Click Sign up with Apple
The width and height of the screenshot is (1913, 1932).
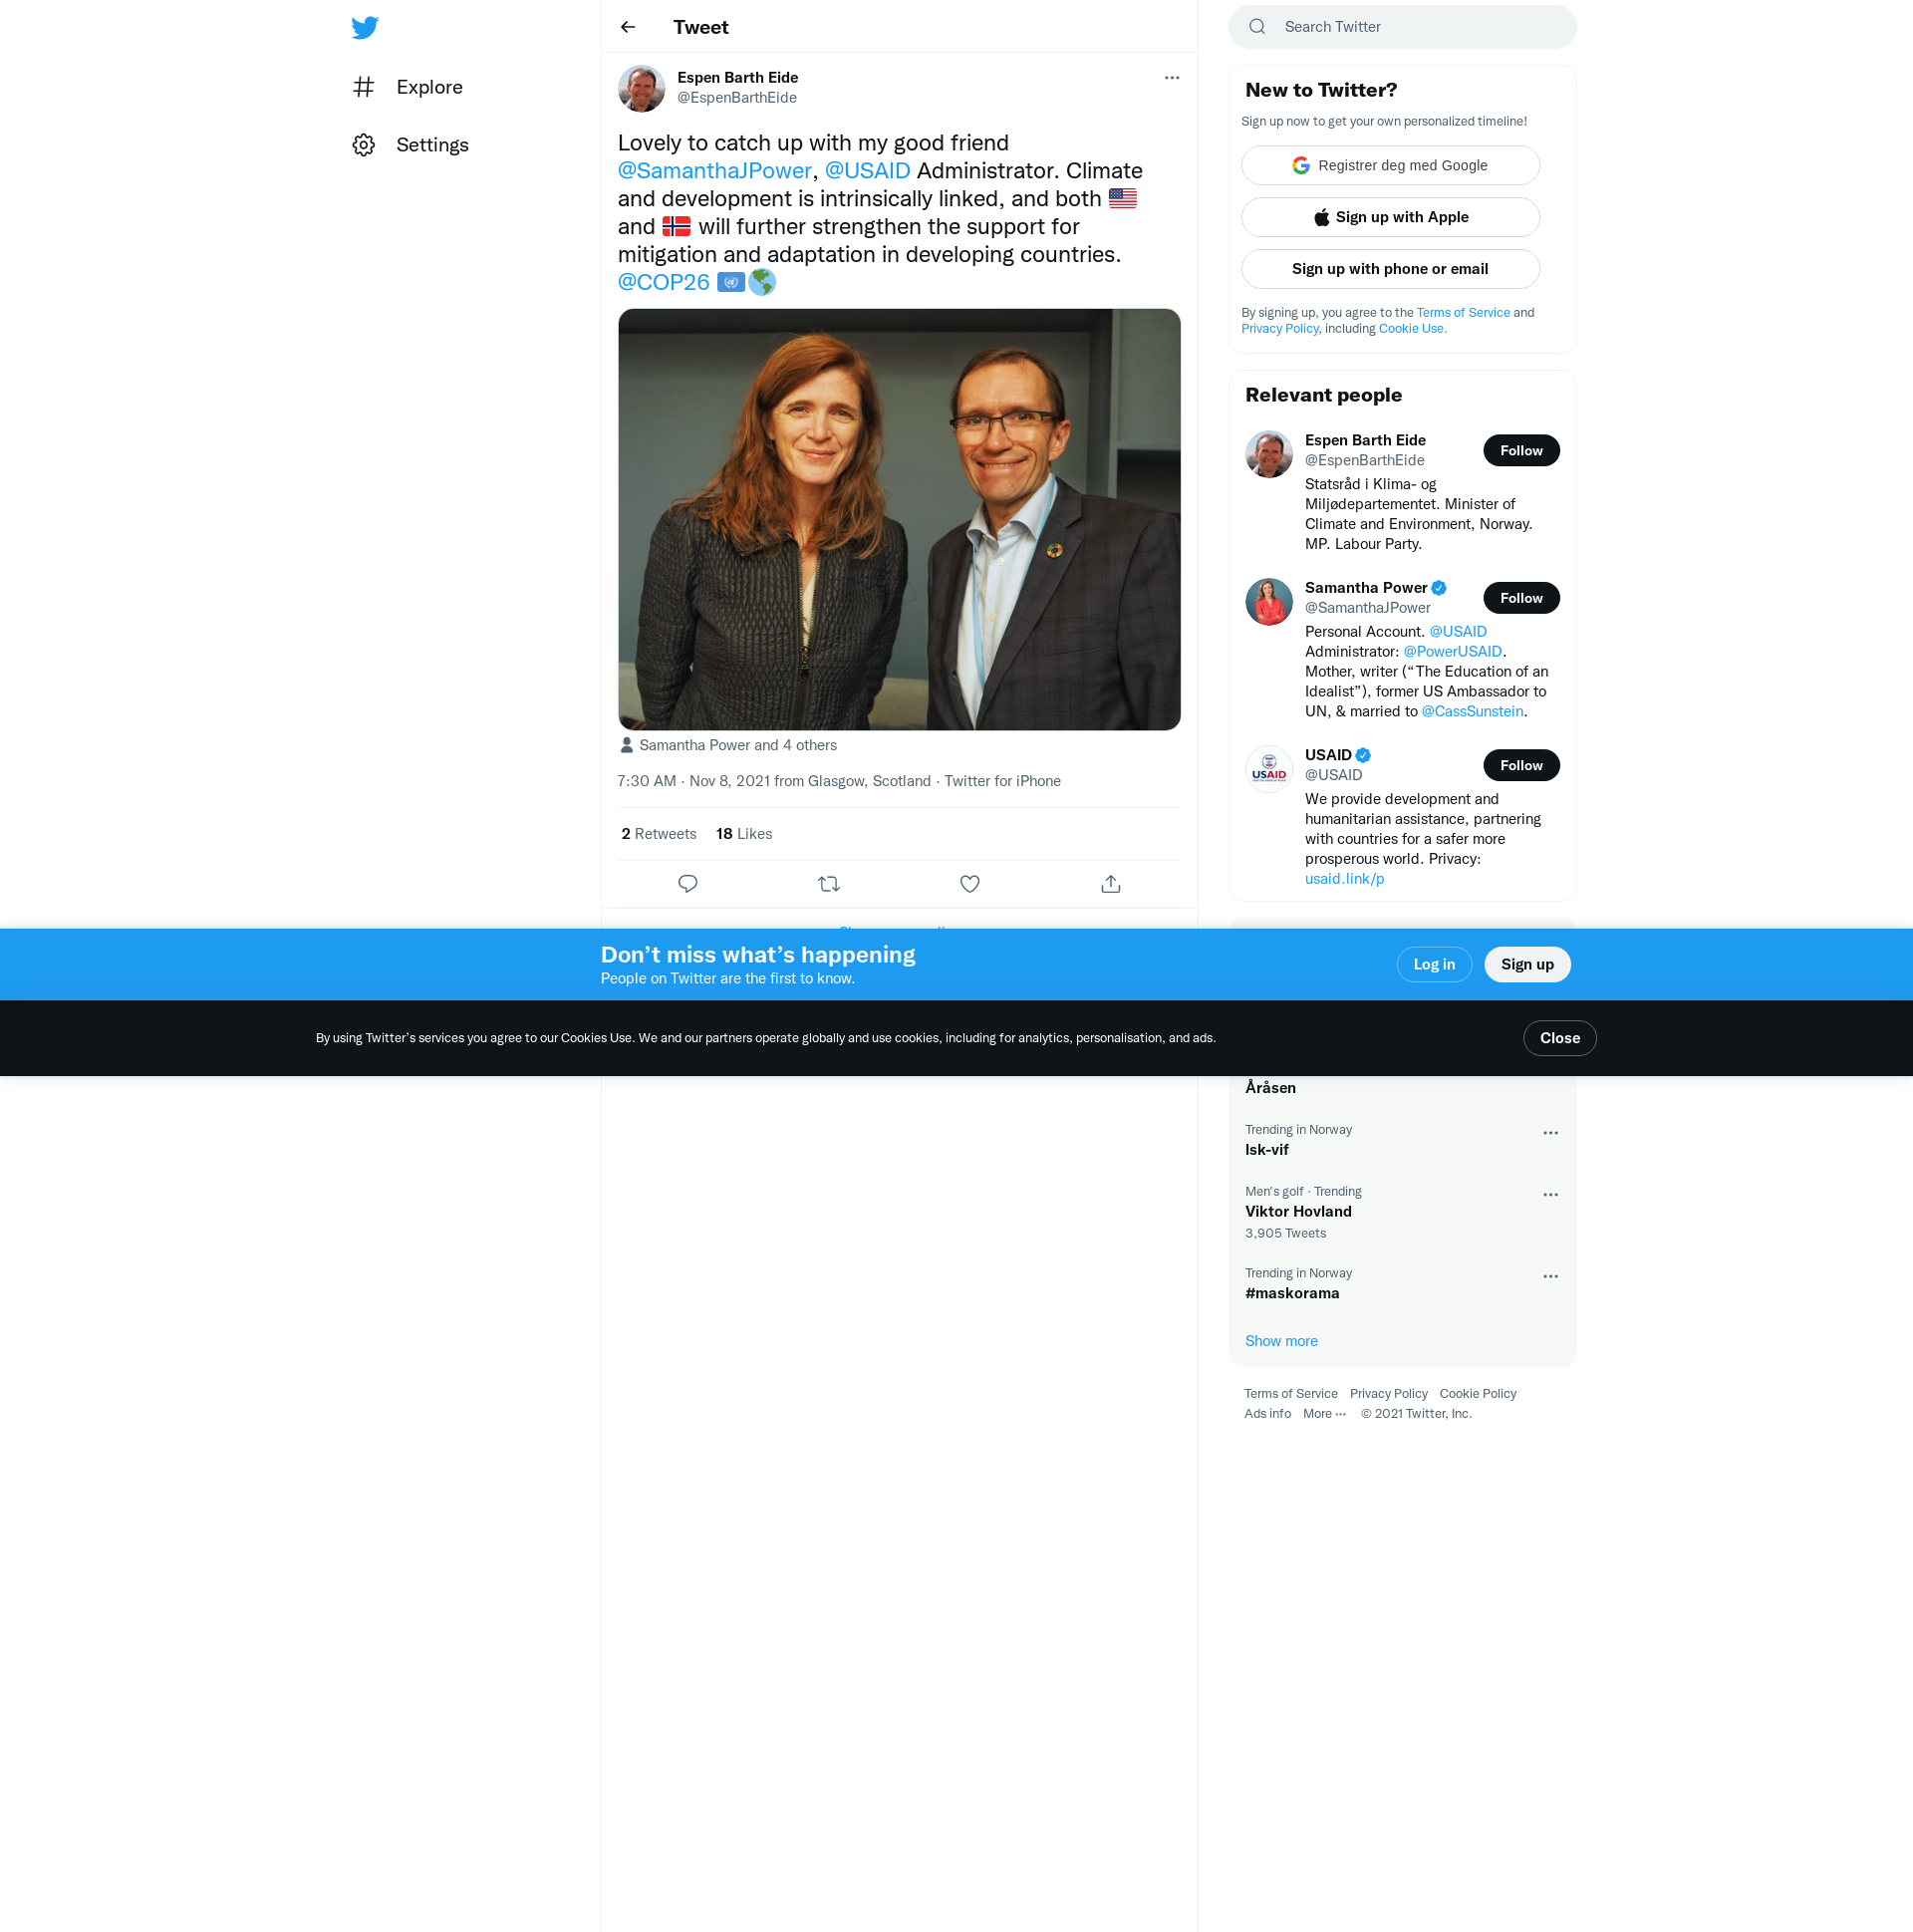tap(1390, 217)
